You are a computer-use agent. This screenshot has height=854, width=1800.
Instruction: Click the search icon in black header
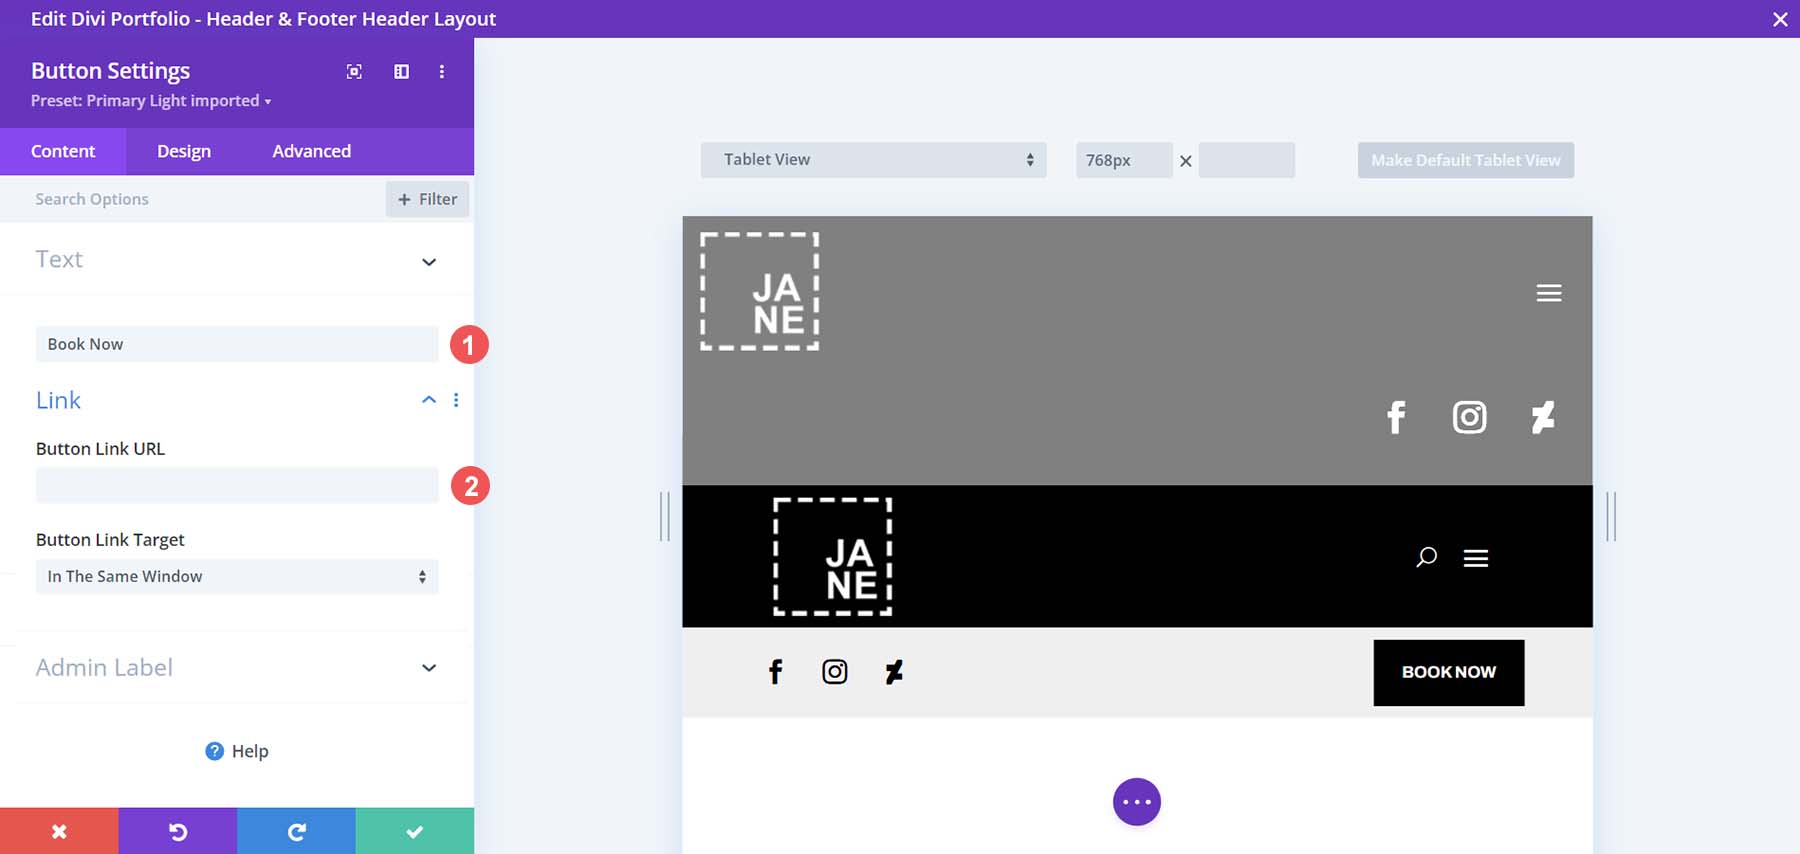coord(1426,557)
